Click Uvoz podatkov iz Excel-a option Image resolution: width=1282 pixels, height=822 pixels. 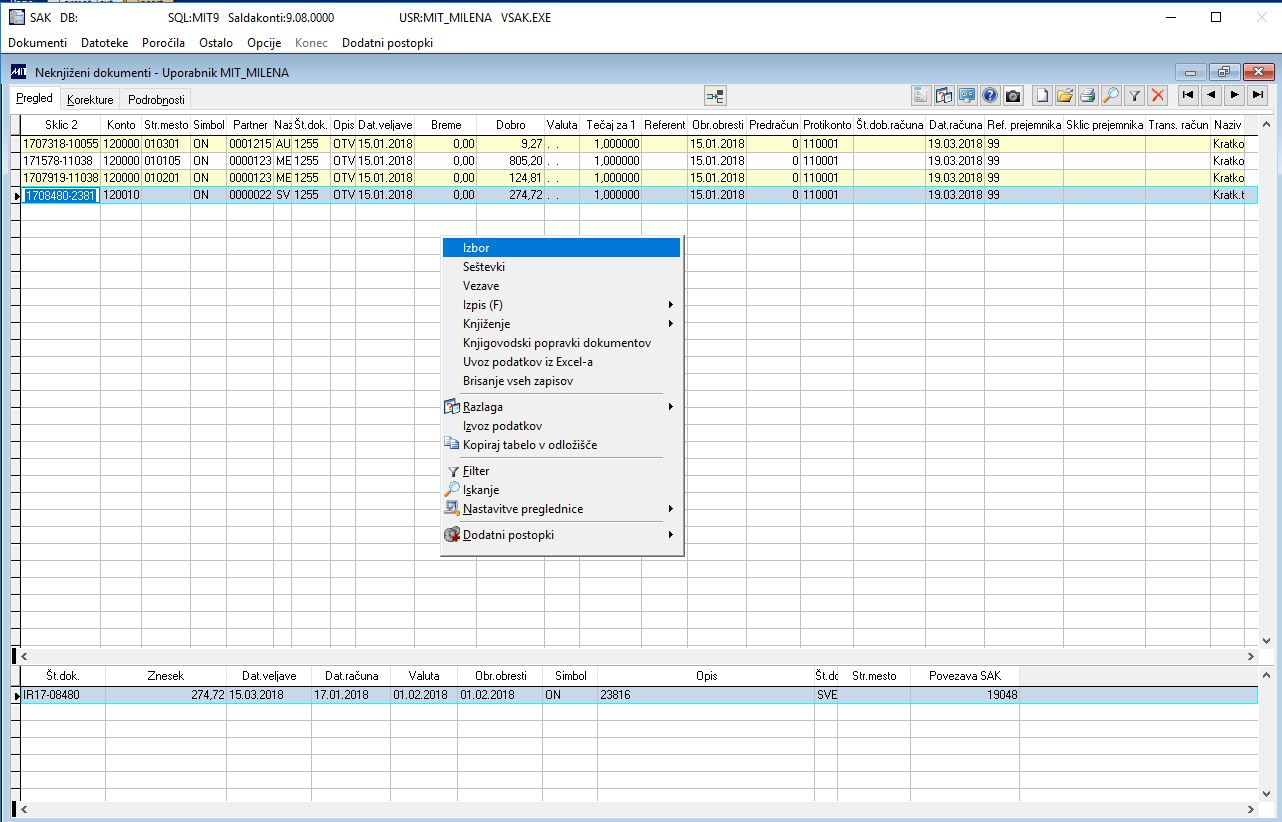click(x=528, y=362)
